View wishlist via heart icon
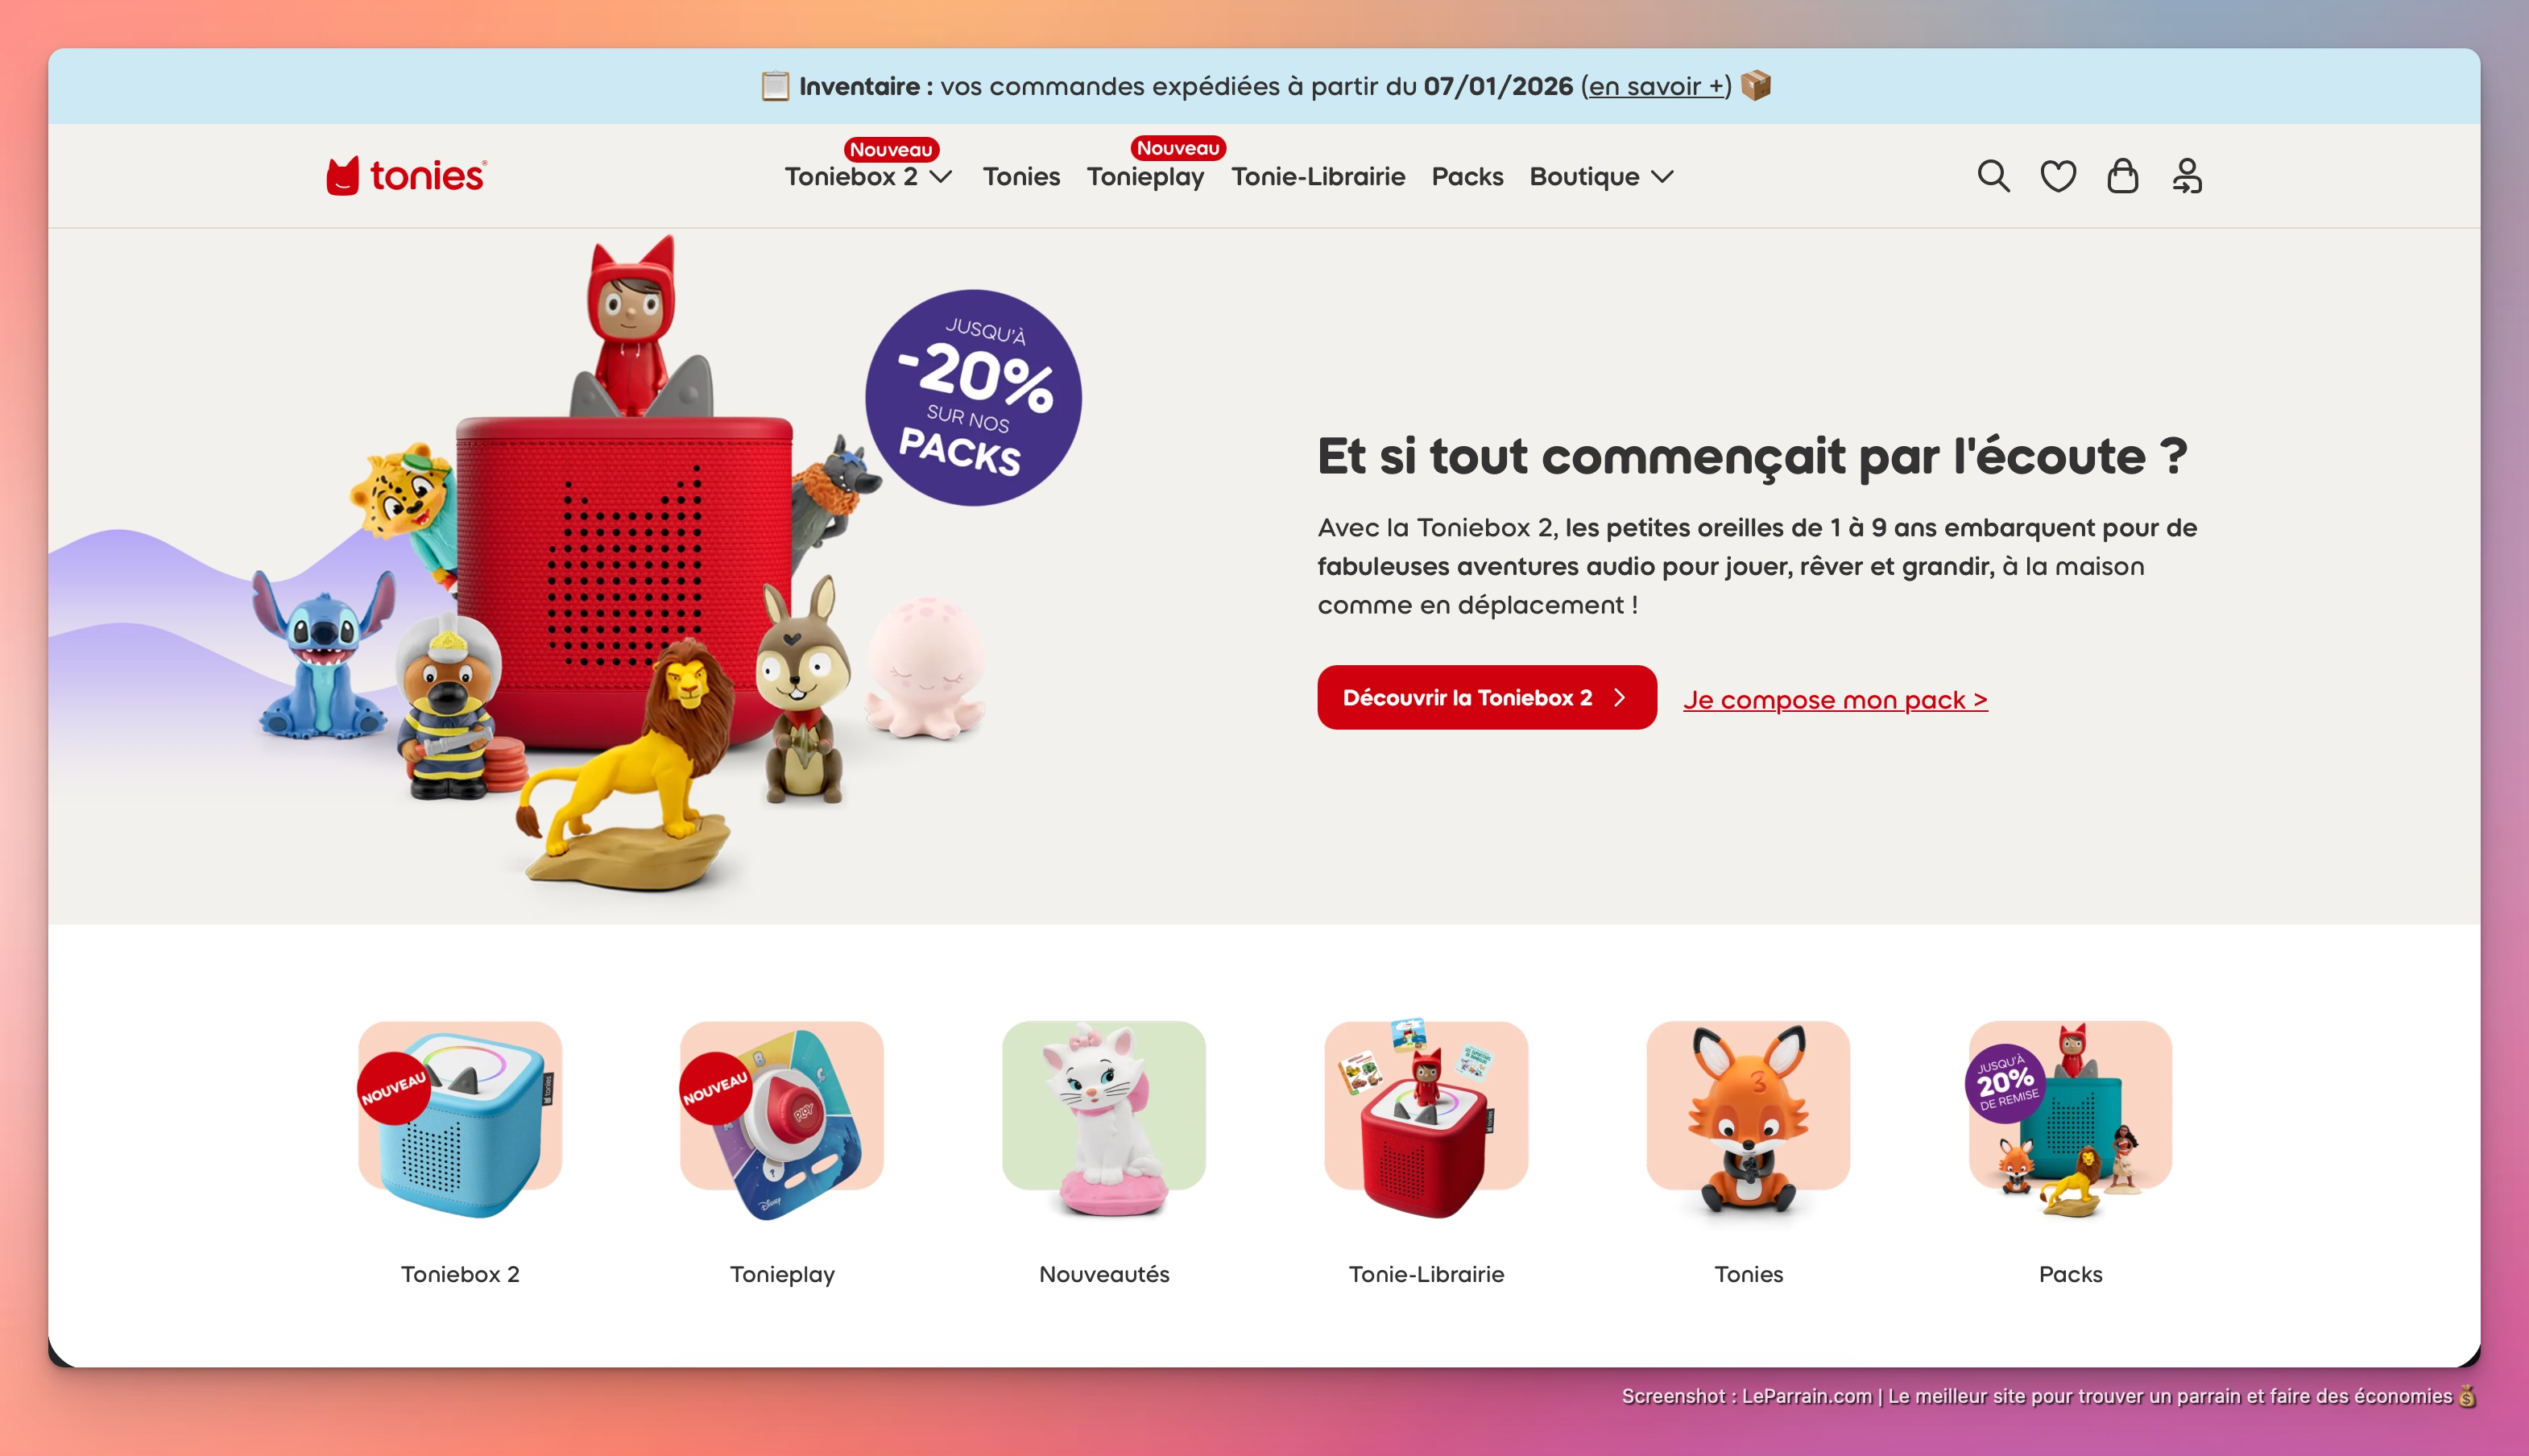This screenshot has height=1456, width=2529. pos(2058,176)
